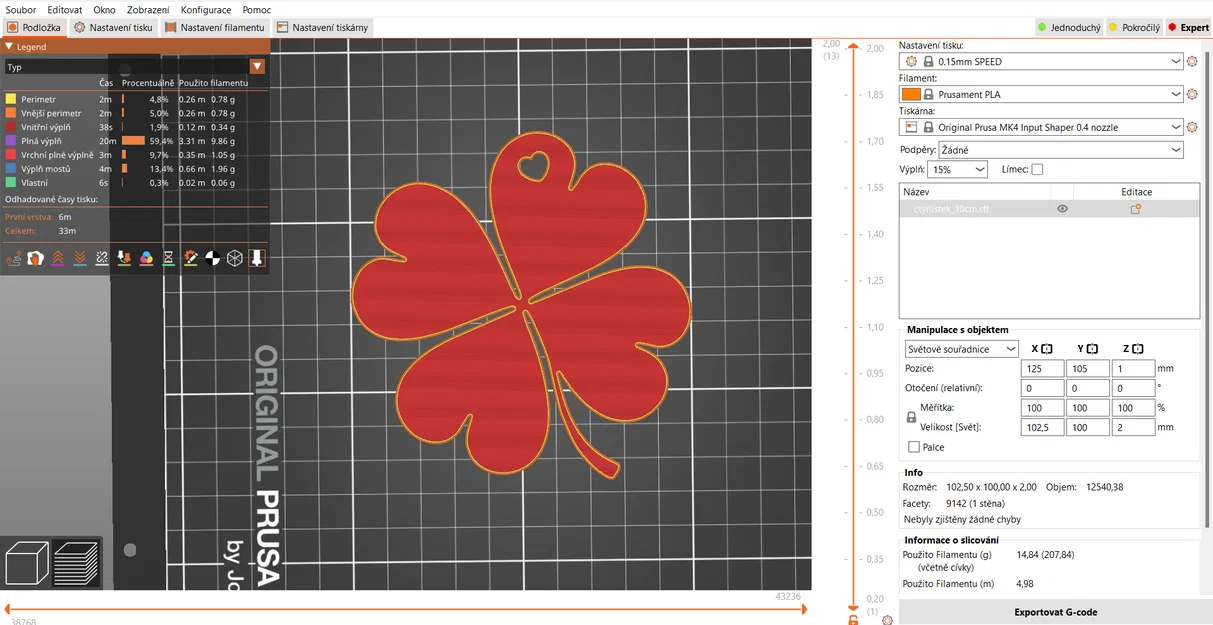Open Výplň infill 15% dropdown

(x=958, y=170)
